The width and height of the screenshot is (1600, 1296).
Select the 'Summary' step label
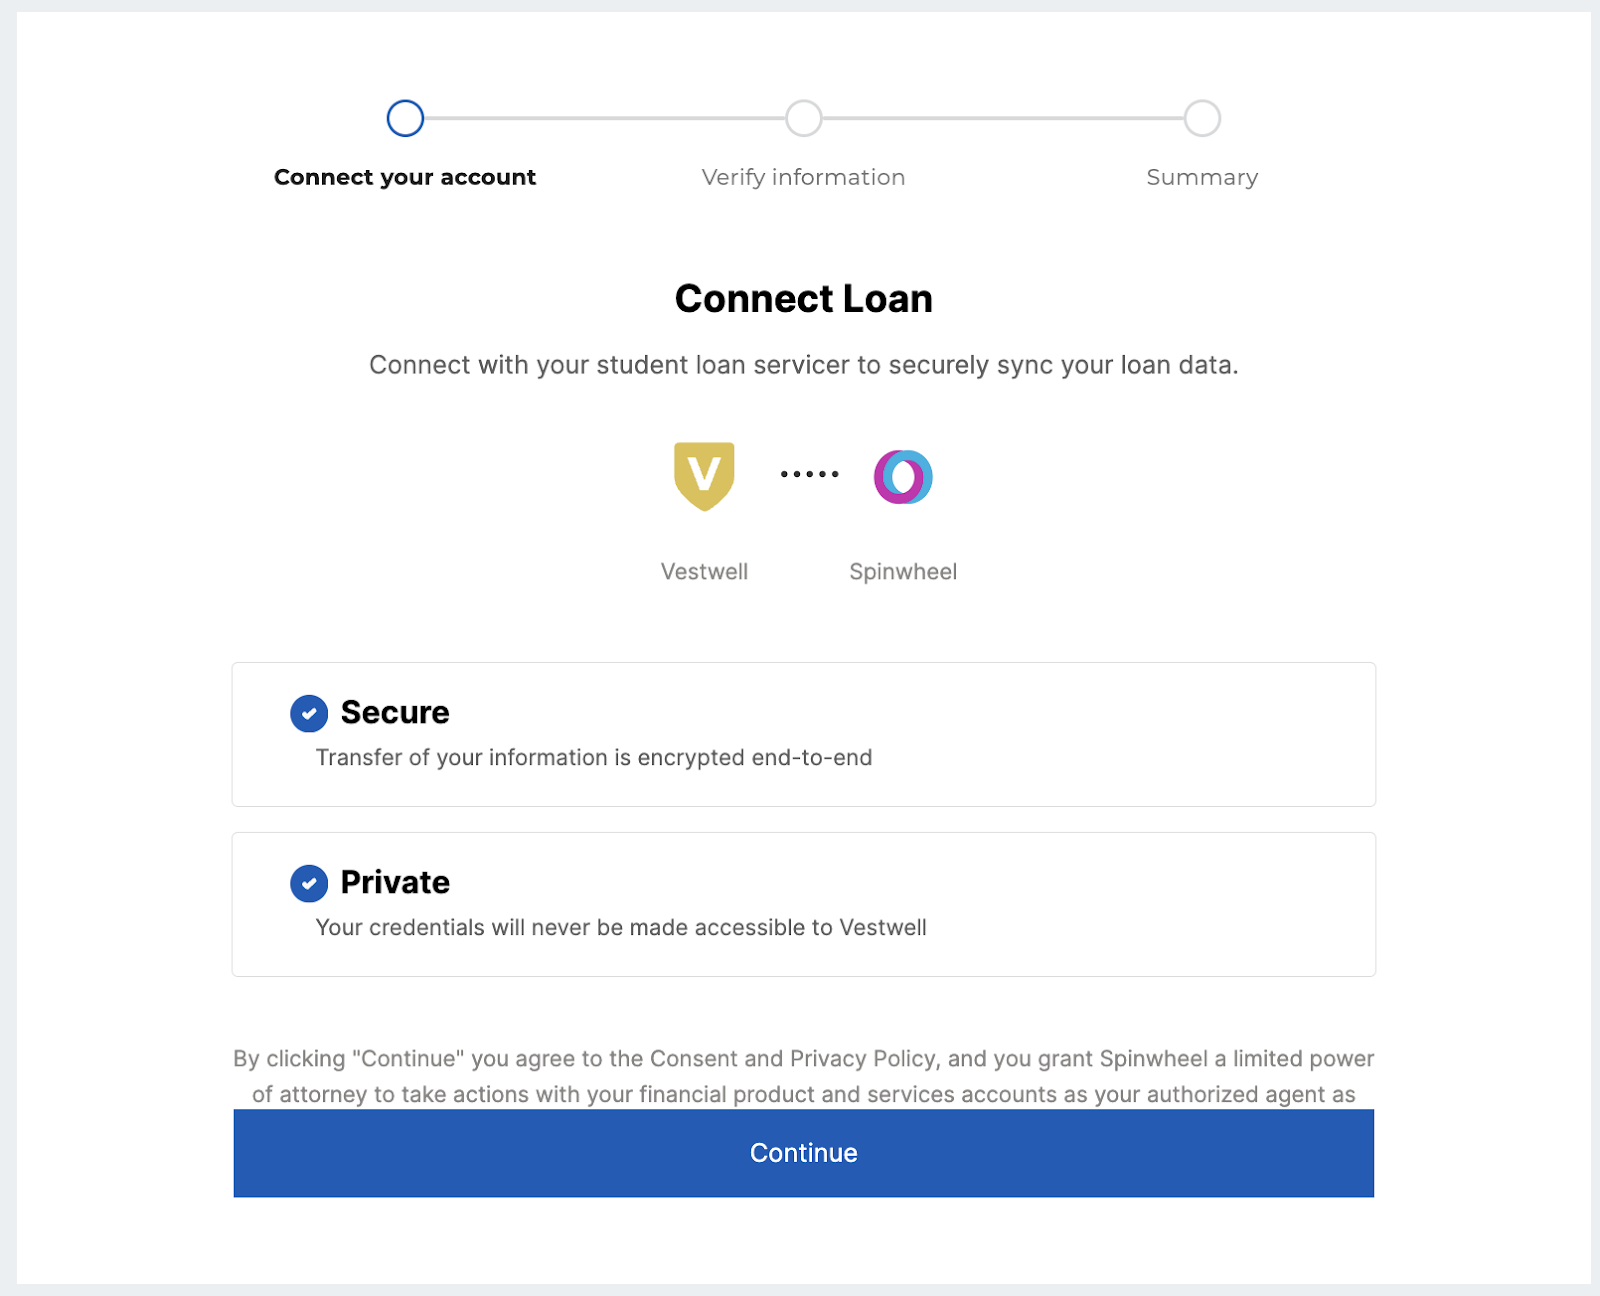[x=1202, y=177]
